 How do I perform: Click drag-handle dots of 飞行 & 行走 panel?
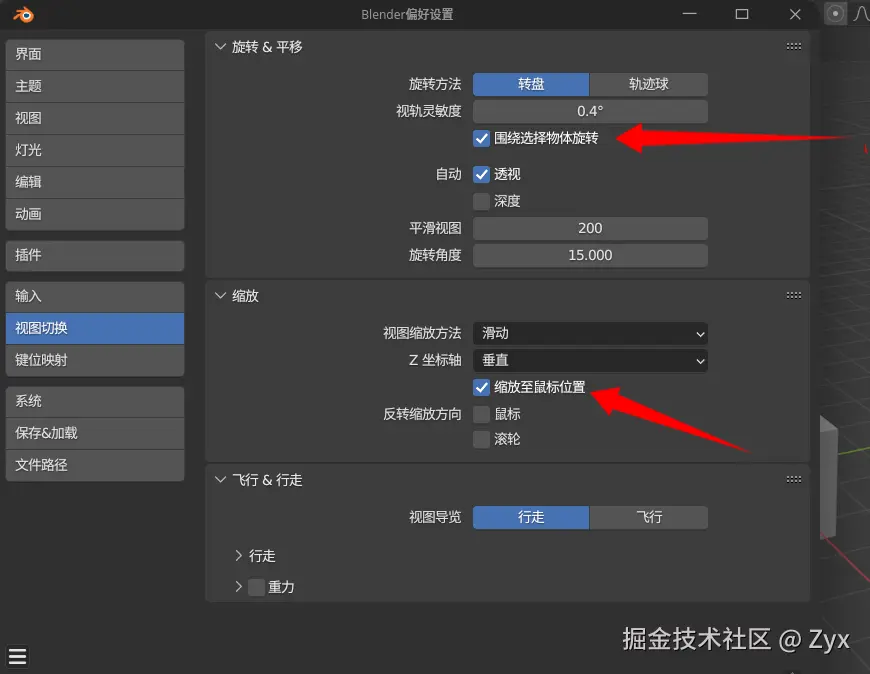793,479
